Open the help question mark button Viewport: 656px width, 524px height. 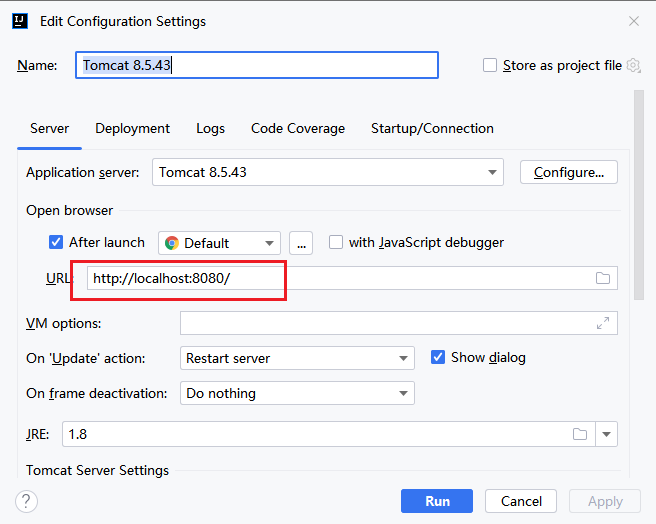click(x=27, y=501)
